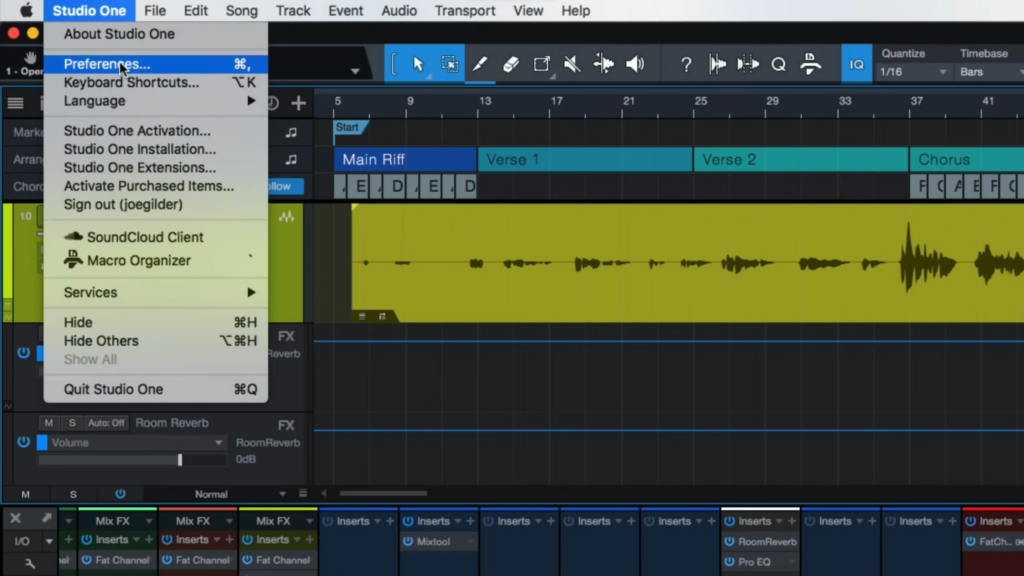Open the track list icon
Image resolution: width=1024 pixels, height=576 pixels.
tap(16, 103)
